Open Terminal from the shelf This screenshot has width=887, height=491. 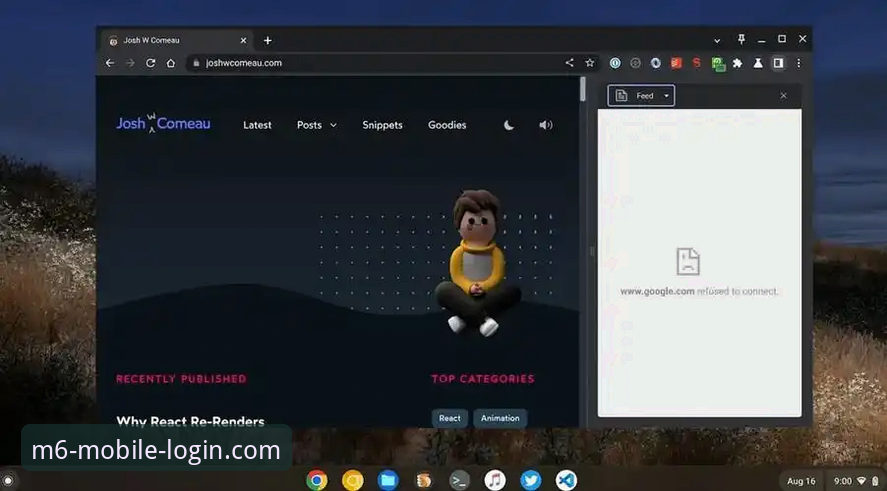pos(459,480)
